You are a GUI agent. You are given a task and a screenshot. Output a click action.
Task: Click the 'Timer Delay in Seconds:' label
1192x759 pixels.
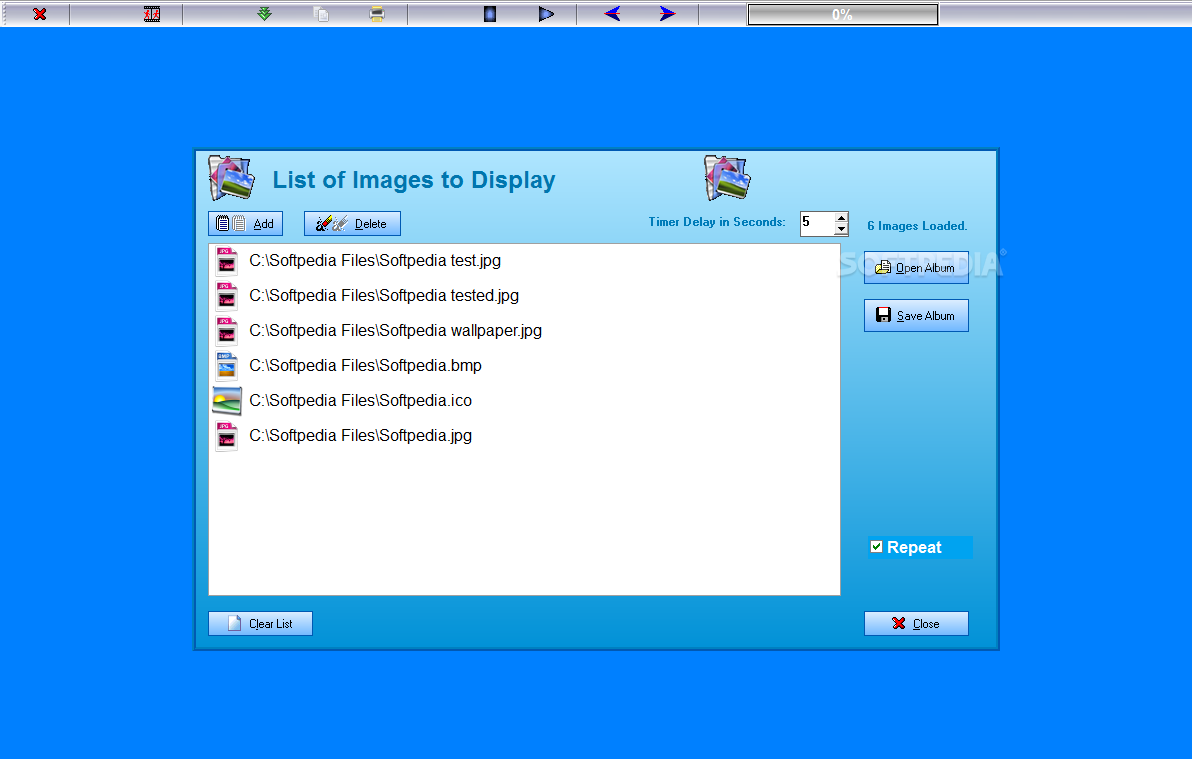717,222
